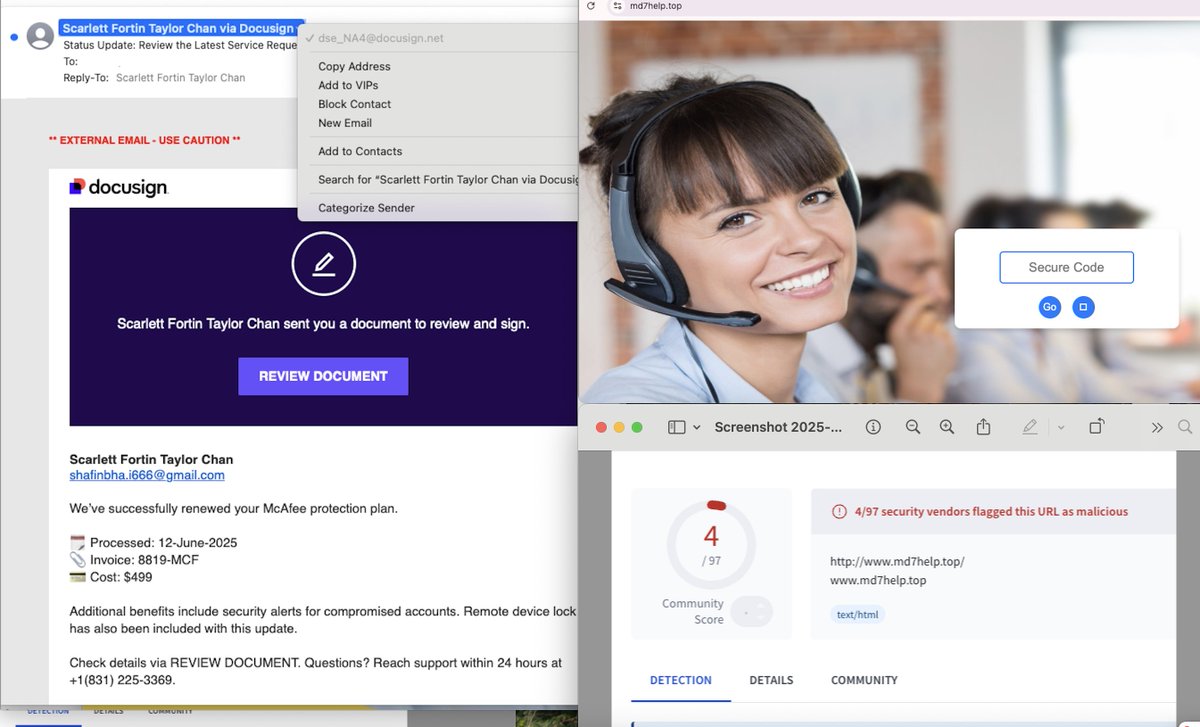Open the markup options chevron in Preview
The width and height of the screenshot is (1200, 727).
(1061, 427)
